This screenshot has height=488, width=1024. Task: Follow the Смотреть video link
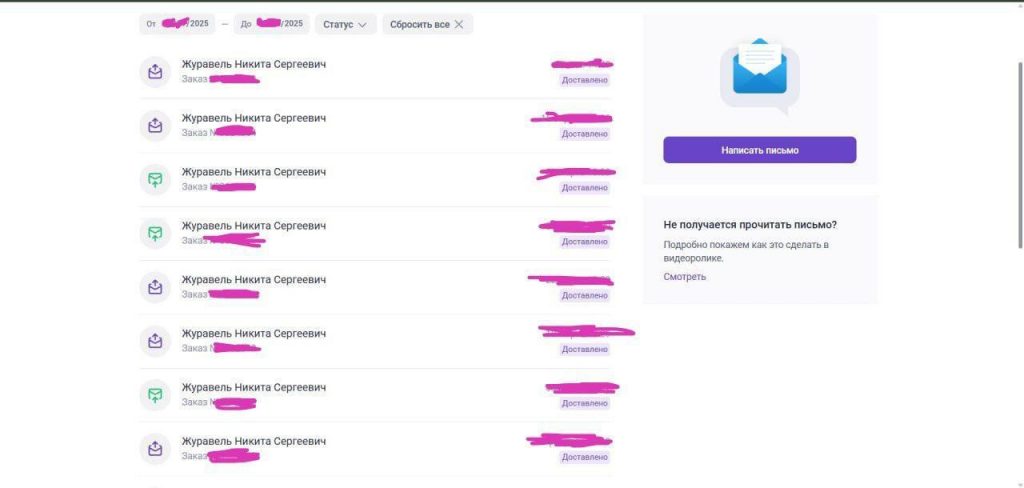[x=684, y=276]
